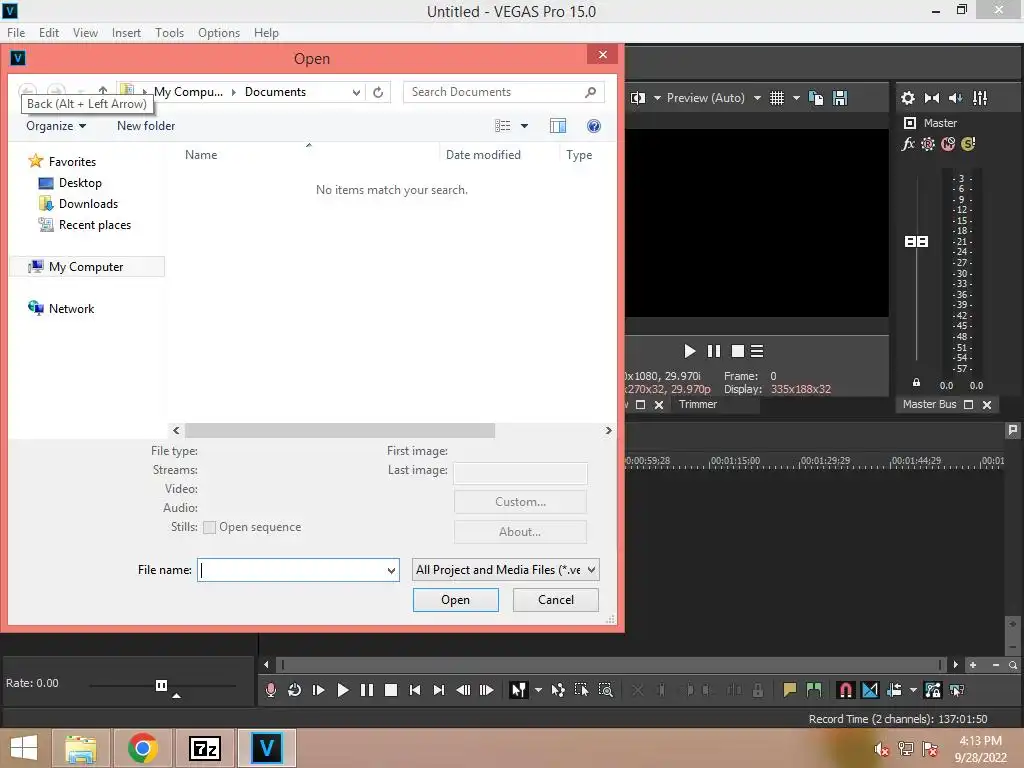The image size is (1024, 768).
Task: Go to start of project in transport
Action: 415,690
